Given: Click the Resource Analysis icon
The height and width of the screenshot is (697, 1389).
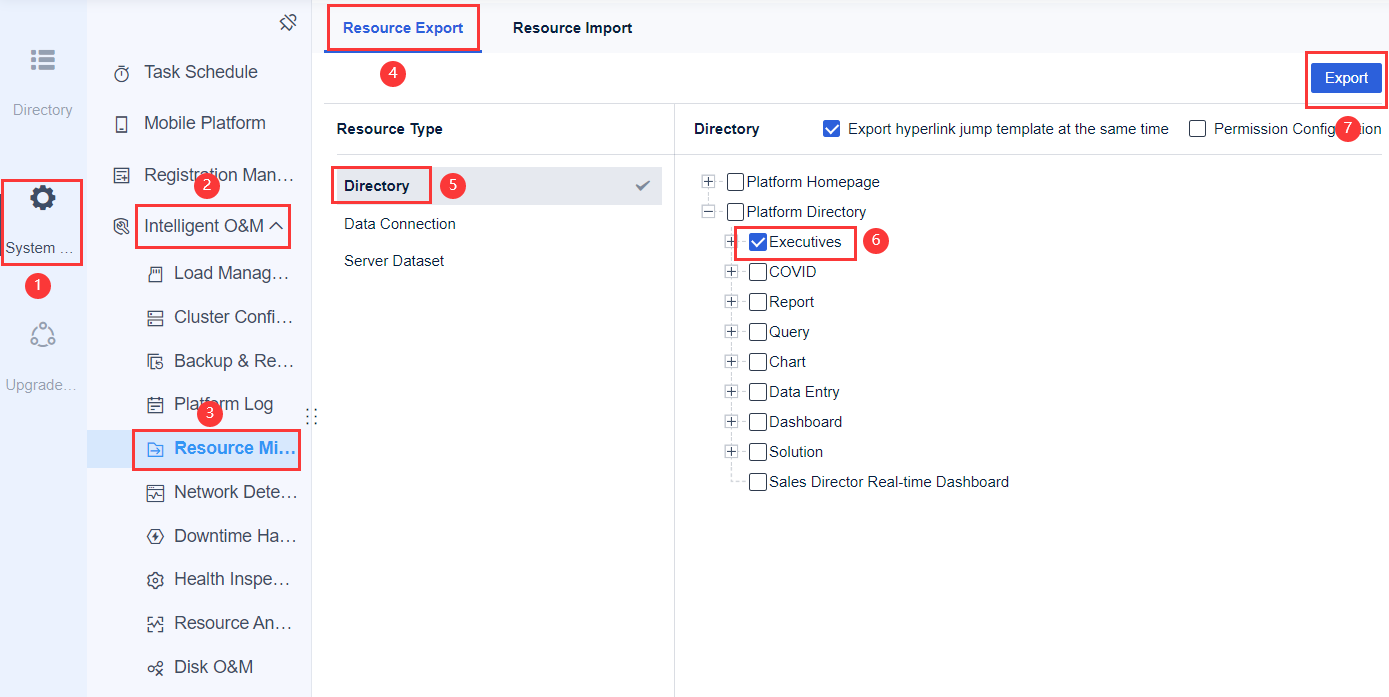Looking at the screenshot, I should [x=155, y=624].
